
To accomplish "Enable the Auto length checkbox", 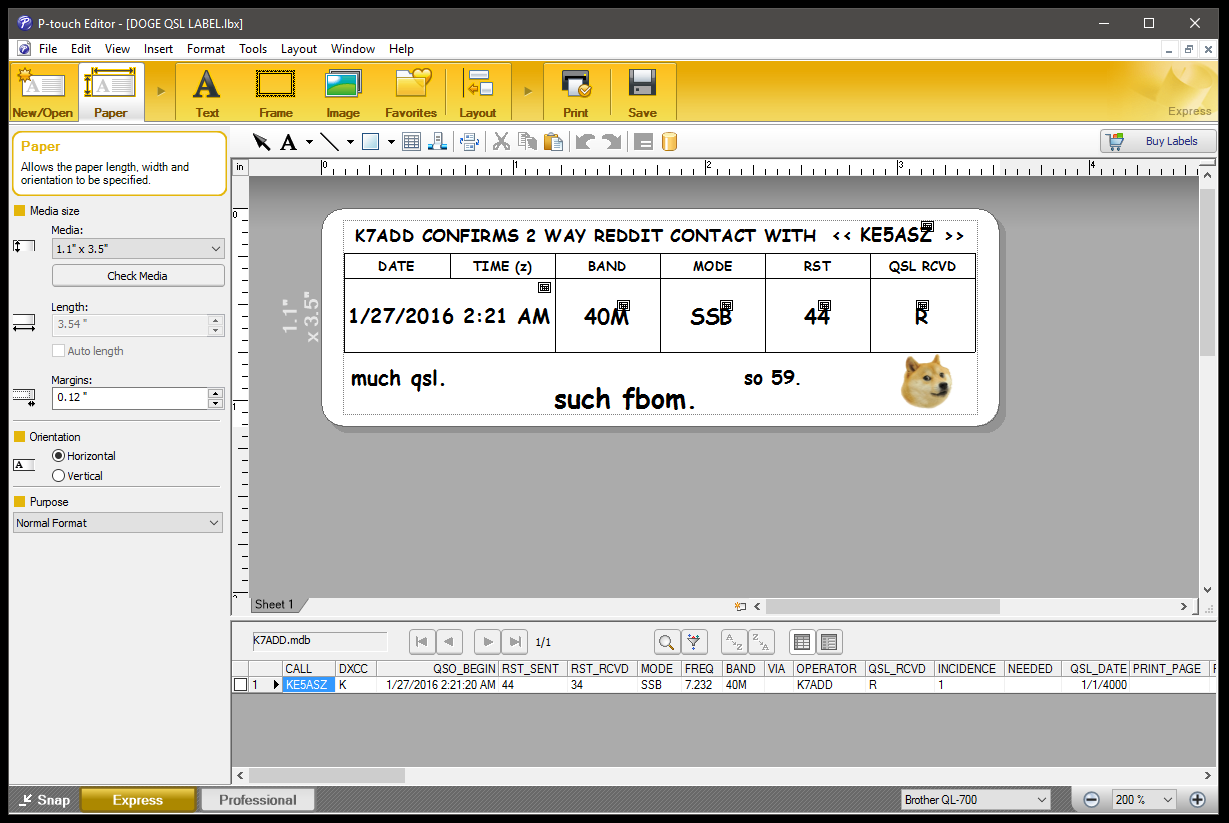I will click(x=57, y=350).
